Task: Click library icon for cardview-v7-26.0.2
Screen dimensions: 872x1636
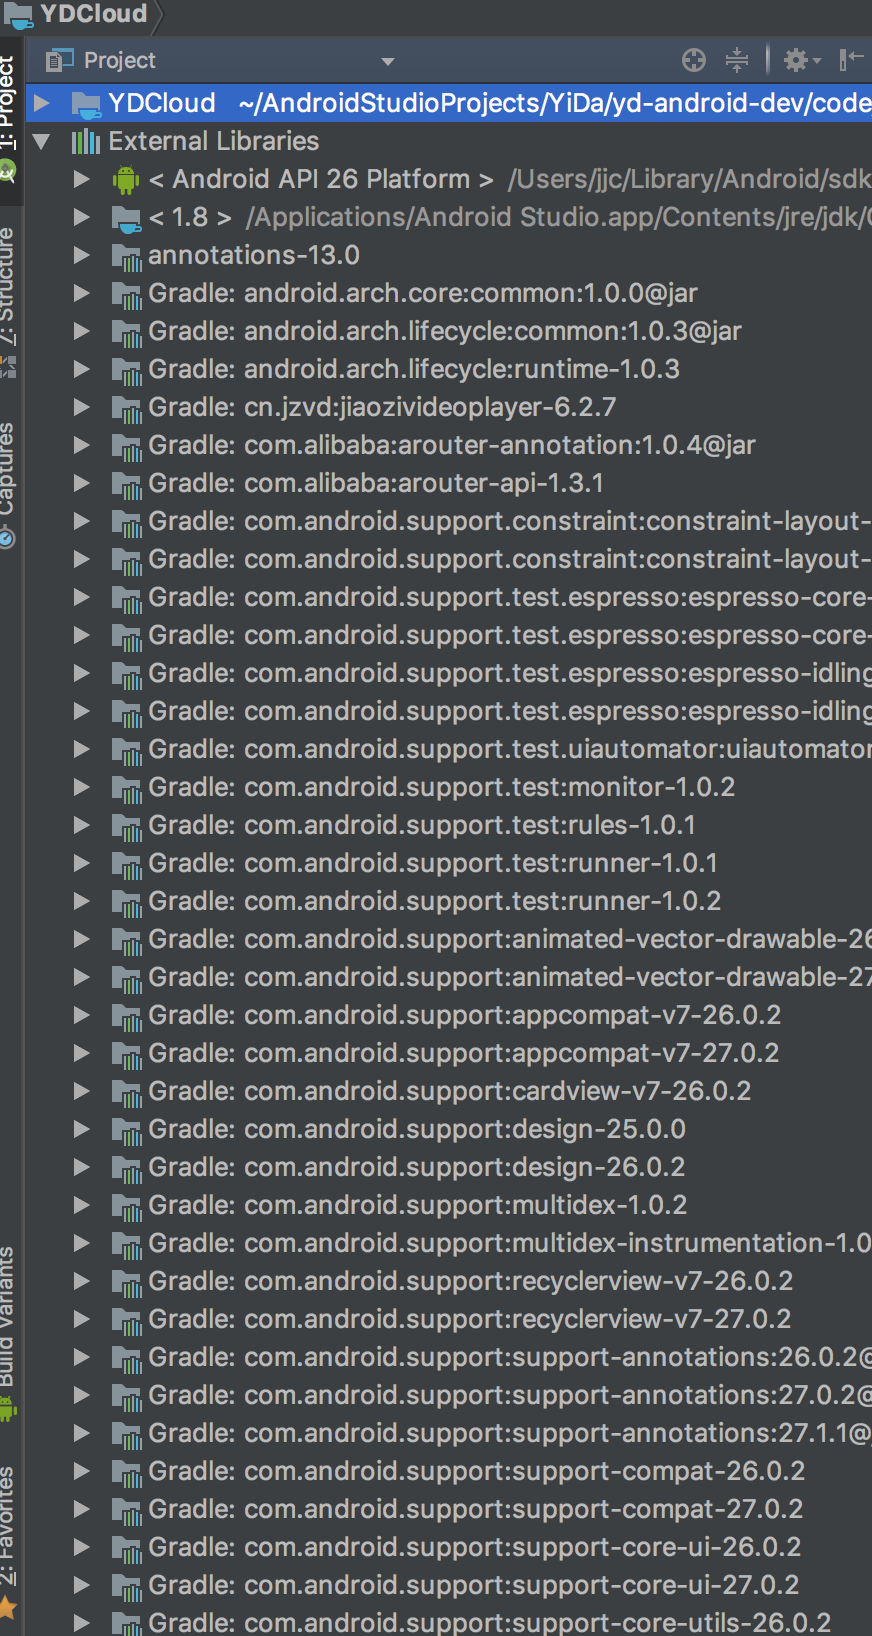Action: (126, 1093)
